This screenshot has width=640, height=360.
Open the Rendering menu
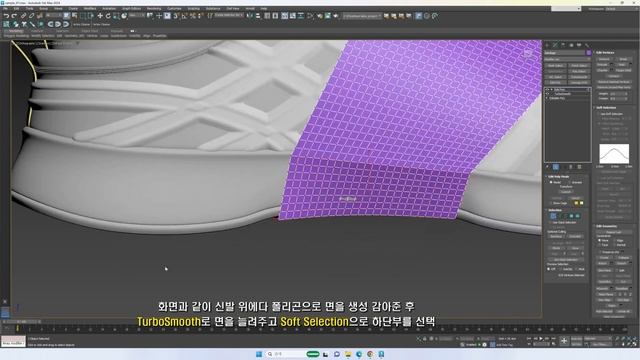[x=154, y=8]
